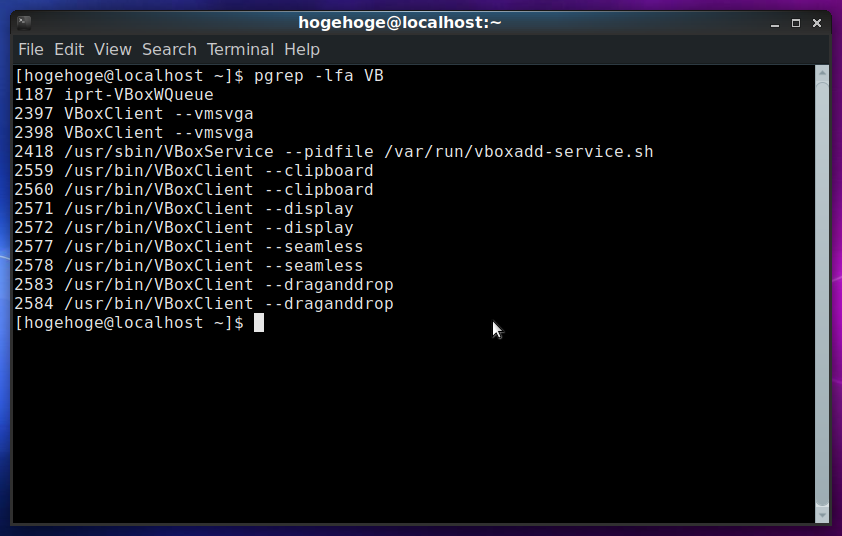This screenshot has height=536, width=842.
Task: Click the scrollbar down arrow
Action: (822, 516)
